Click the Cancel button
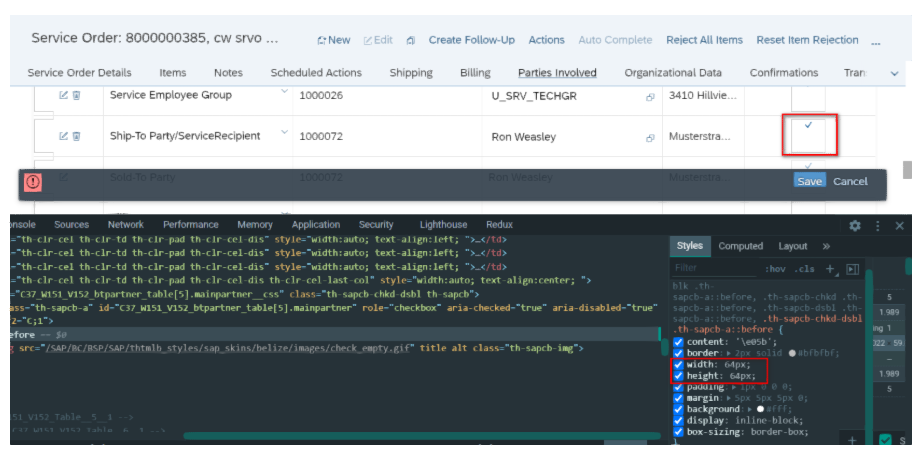 (x=850, y=181)
